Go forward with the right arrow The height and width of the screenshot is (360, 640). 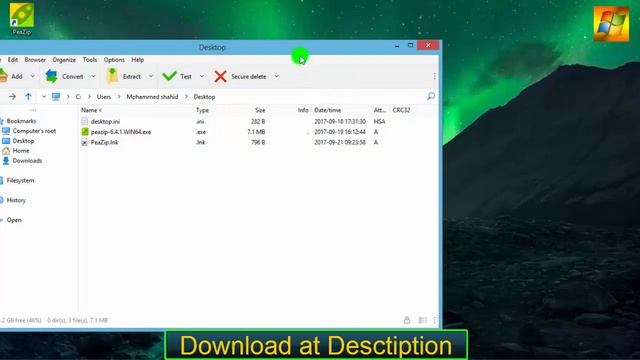[x=12, y=97]
